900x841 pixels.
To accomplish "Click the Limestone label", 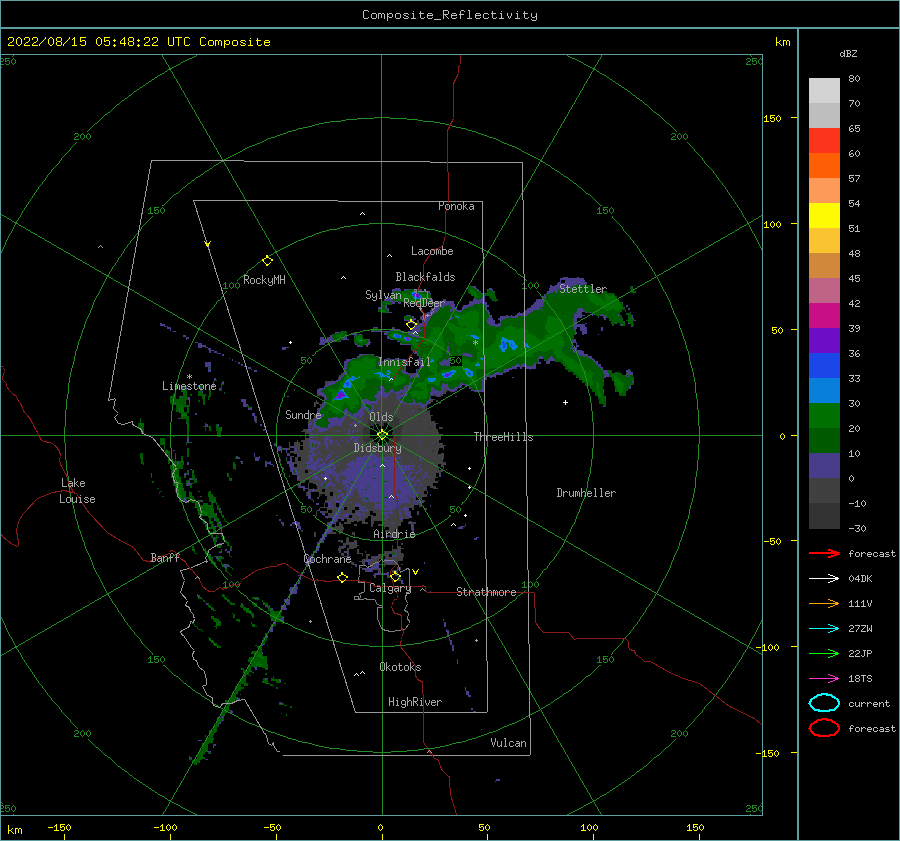I will click(189, 386).
